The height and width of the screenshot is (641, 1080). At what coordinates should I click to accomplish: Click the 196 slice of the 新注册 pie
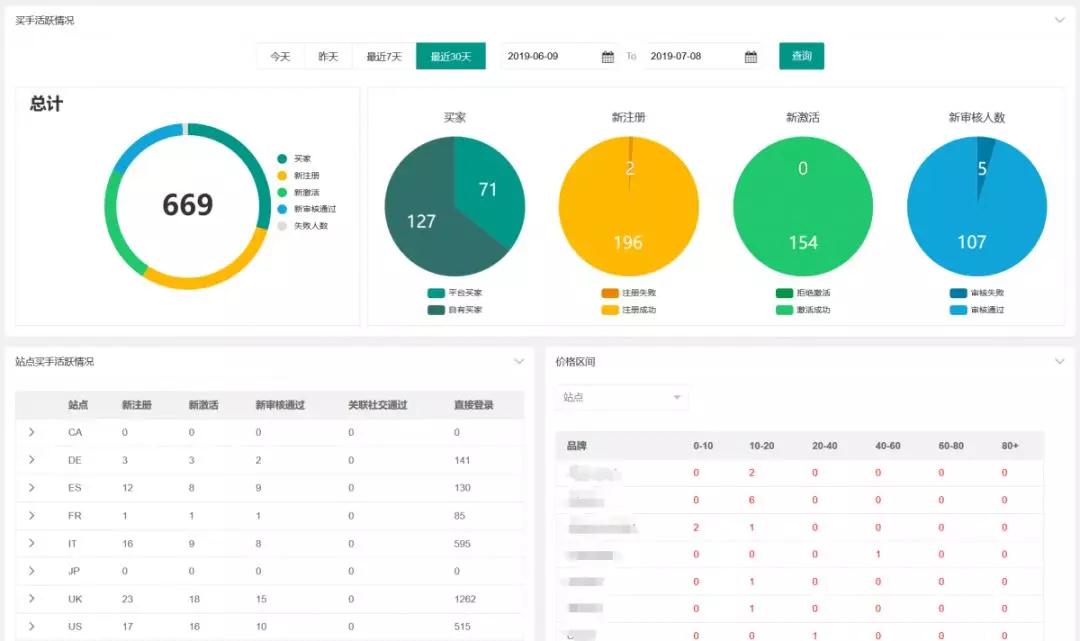point(627,242)
